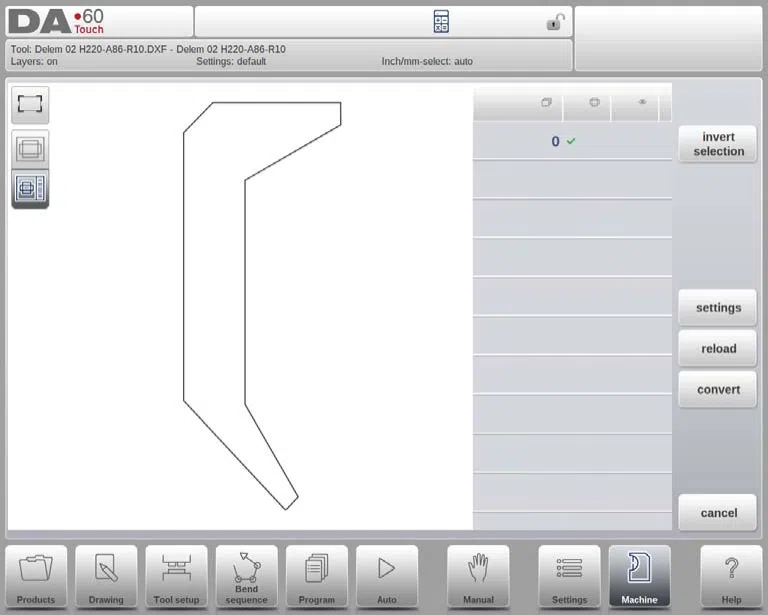Click the 'Settings: default' text
Screen dimensions: 768x615
[231, 61]
